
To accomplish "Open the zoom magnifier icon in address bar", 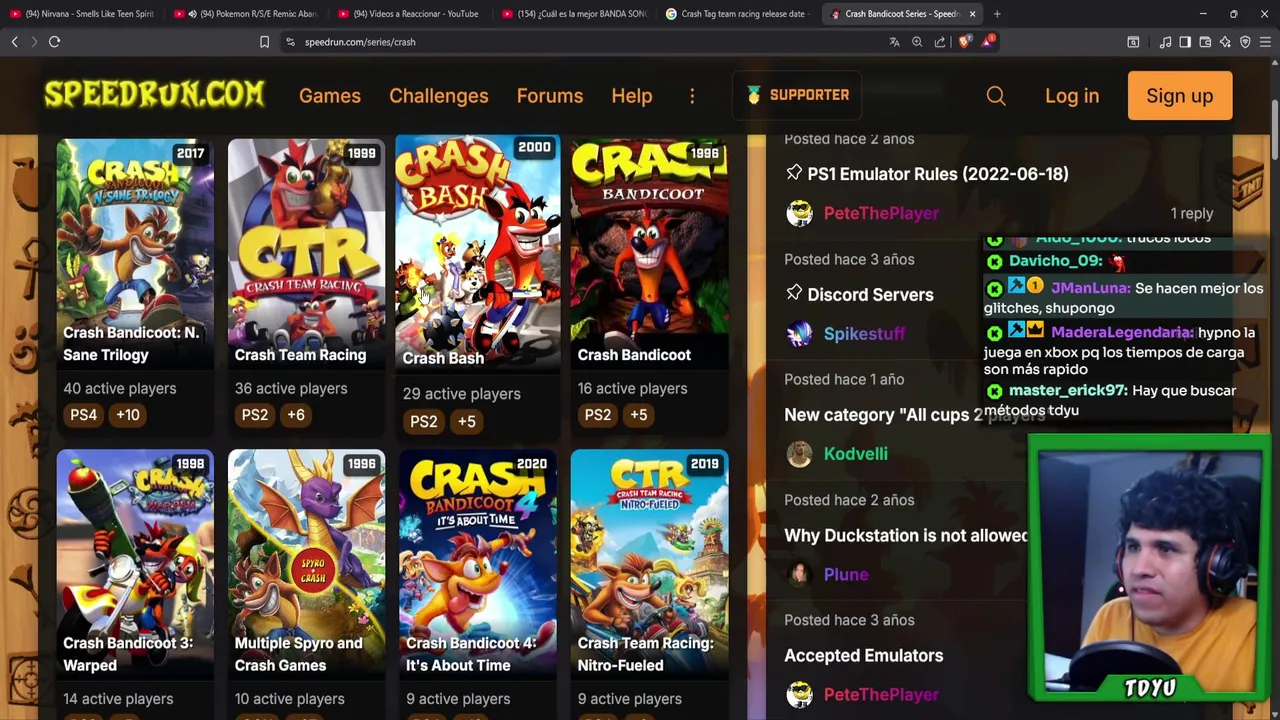I will 917,42.
